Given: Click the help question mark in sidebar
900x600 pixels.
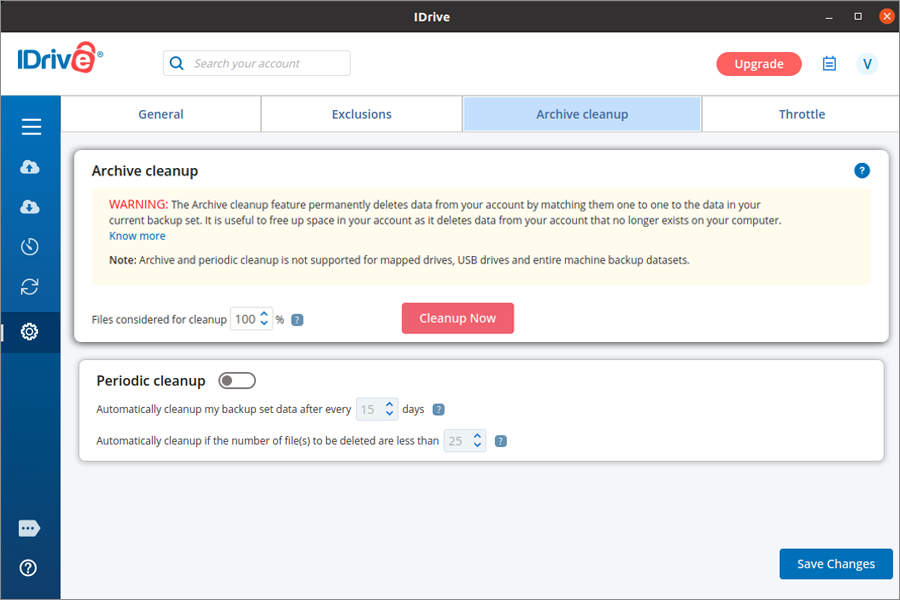Looking at the screenshot, I should pyautogui.click(x=29, y=568).
